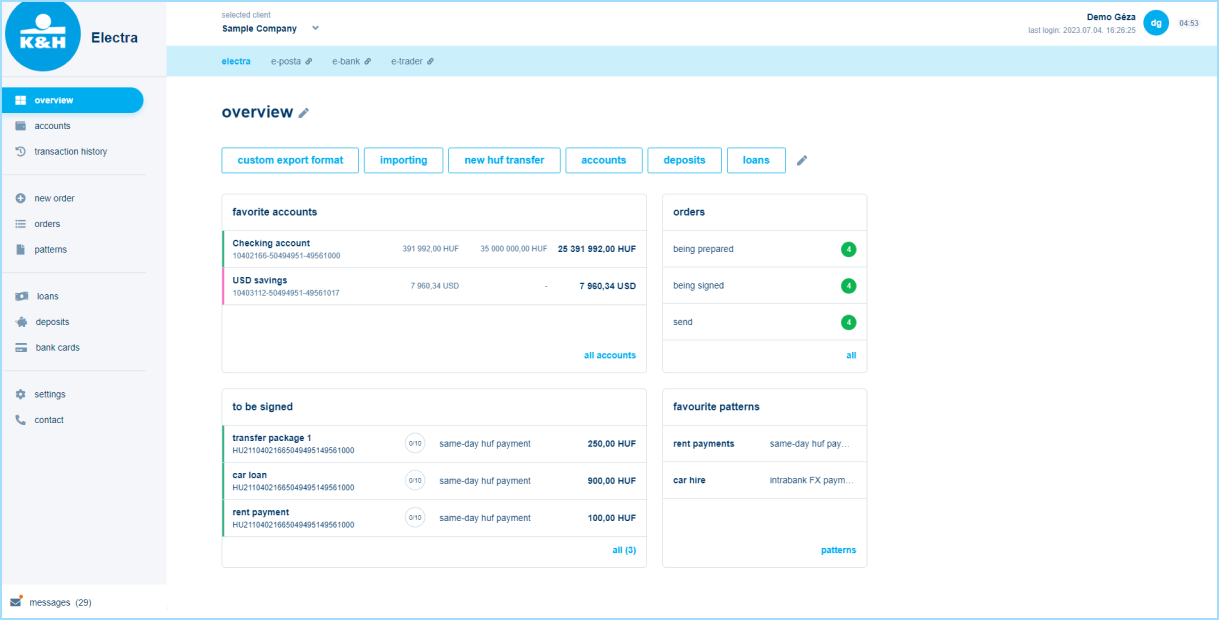Click the new order plus icon
Screen dimensions: 1219x620
pos(20,198)
